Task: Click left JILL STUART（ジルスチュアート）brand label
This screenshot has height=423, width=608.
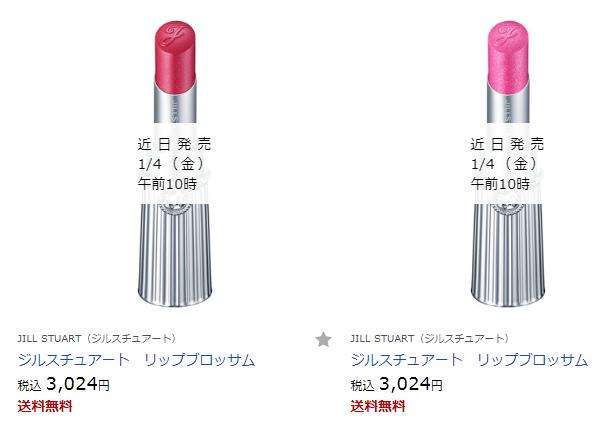Action: click(x=97, y=338)
